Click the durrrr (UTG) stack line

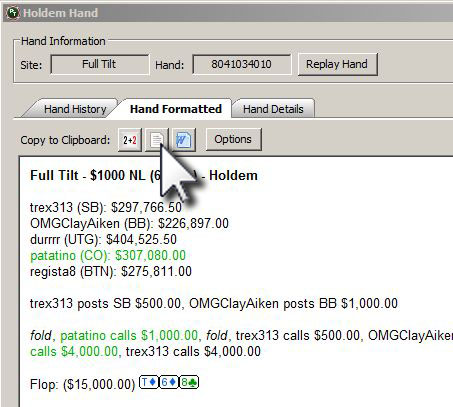click(x=103, y=240)
